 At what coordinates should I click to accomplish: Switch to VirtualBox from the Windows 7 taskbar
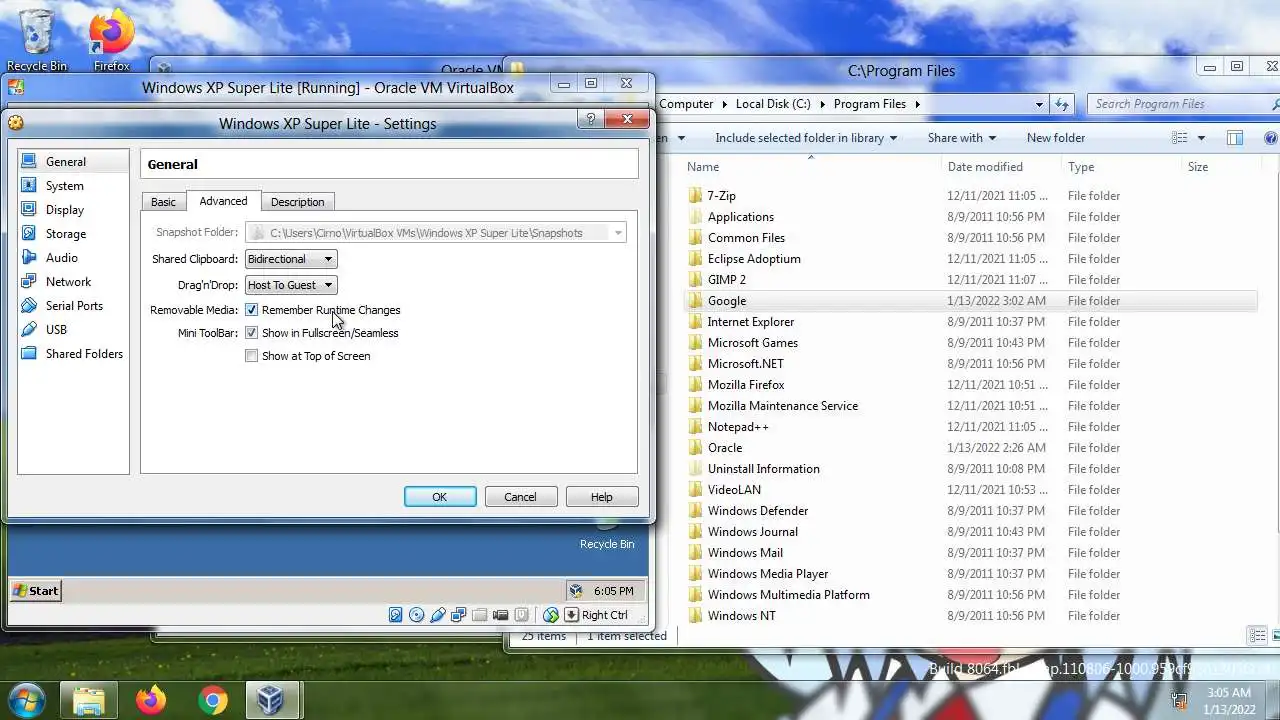270,700
